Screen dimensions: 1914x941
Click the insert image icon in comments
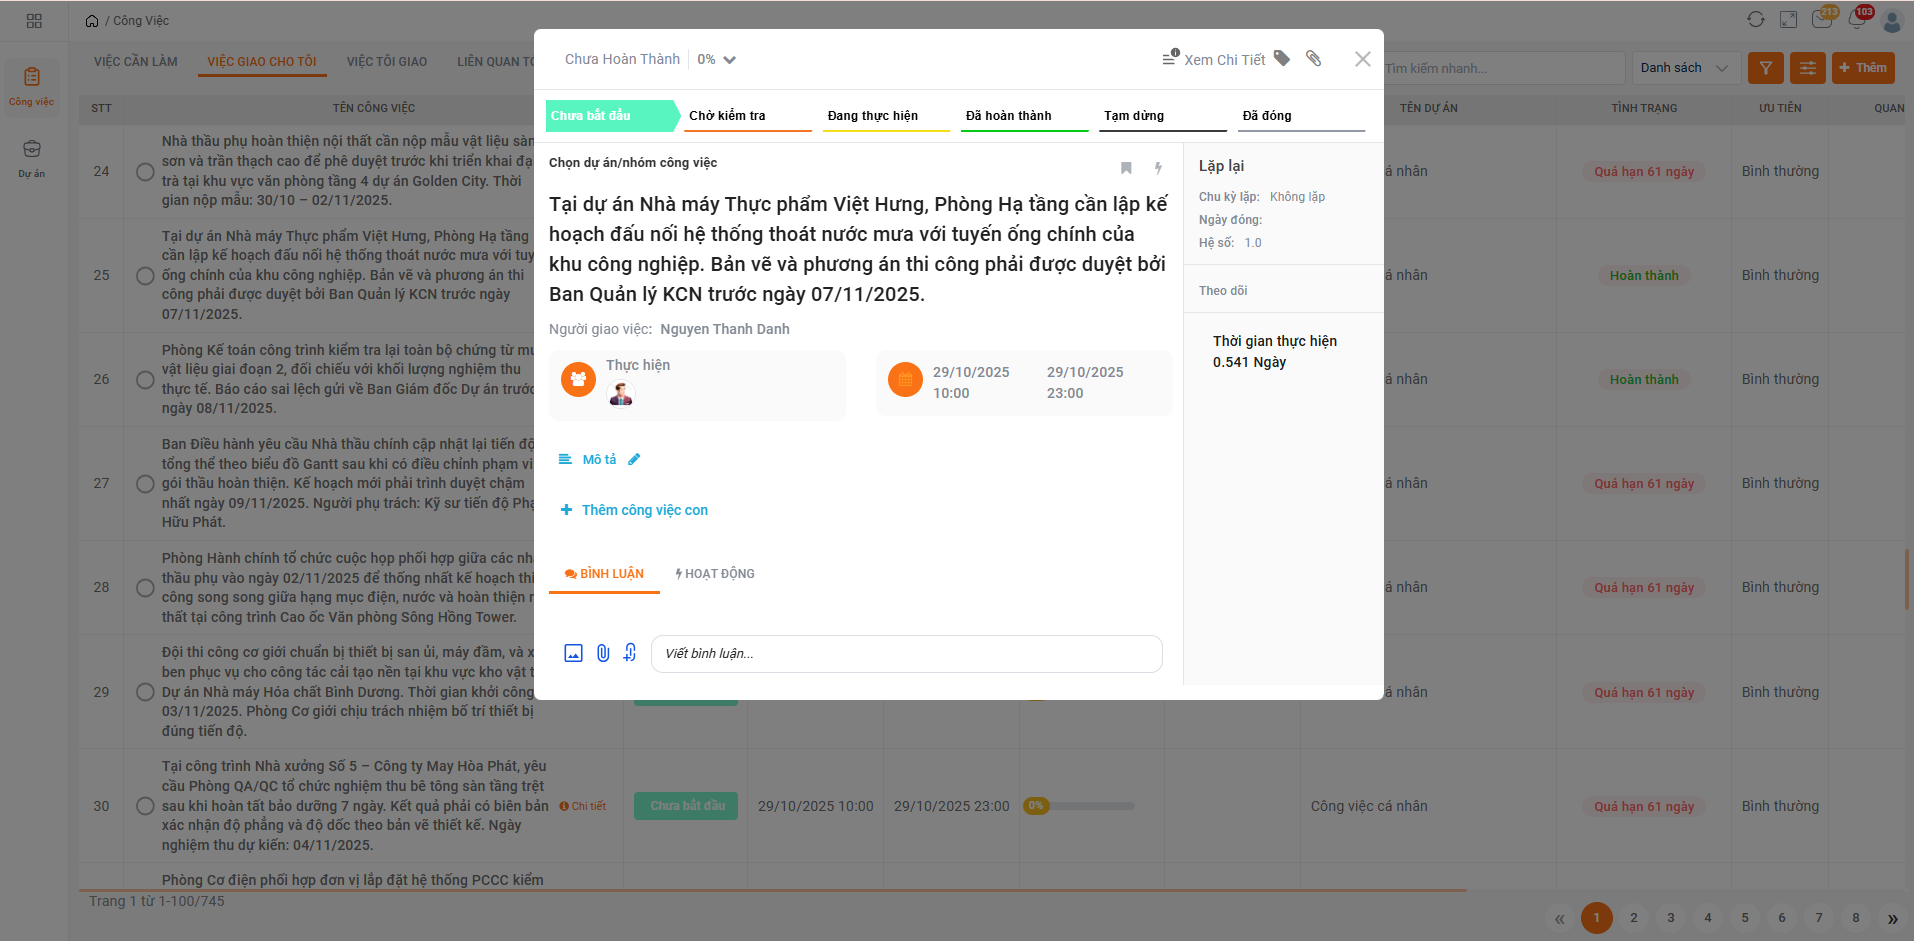[573, 653]
